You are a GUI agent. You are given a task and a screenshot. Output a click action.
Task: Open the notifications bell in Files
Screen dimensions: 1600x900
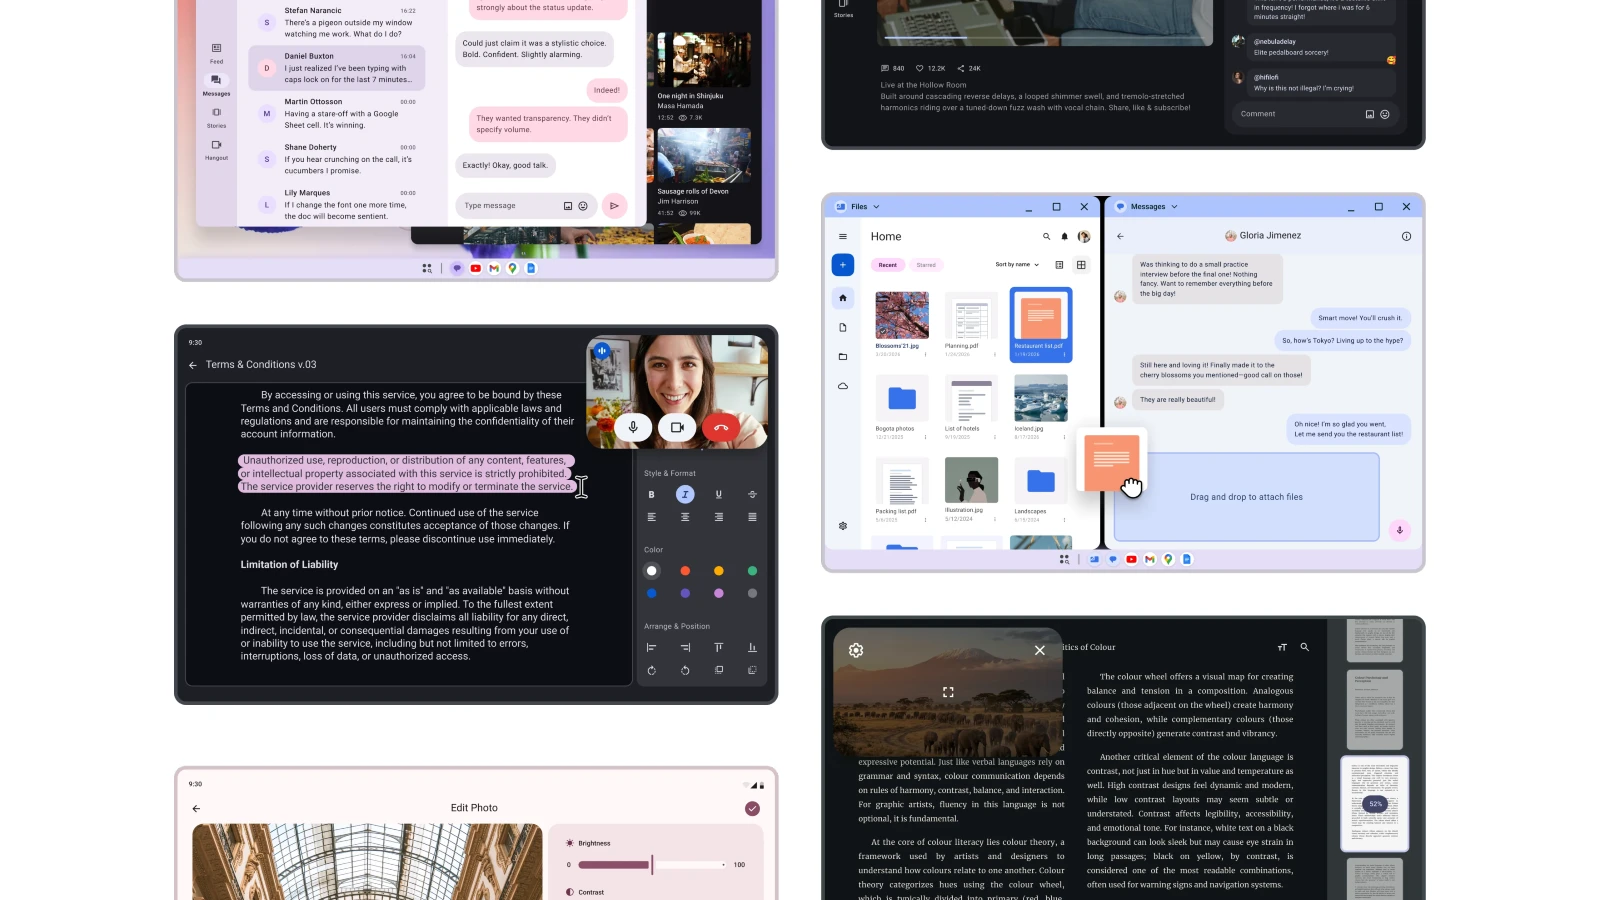click(1064, 237)
